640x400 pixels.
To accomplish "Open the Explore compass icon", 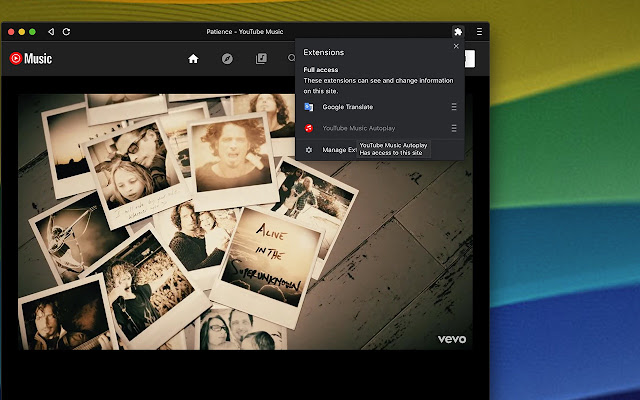I will 227,59.
